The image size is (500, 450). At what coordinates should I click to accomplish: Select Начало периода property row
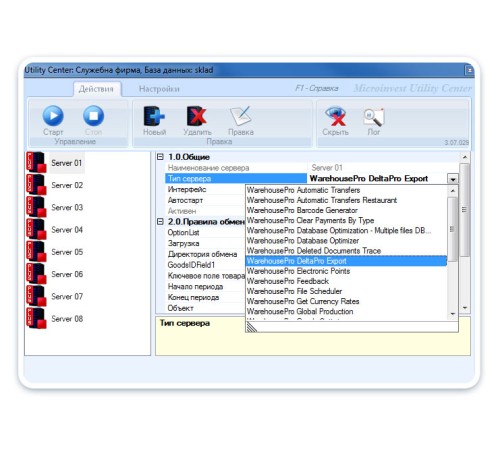(x=205, y=286)
